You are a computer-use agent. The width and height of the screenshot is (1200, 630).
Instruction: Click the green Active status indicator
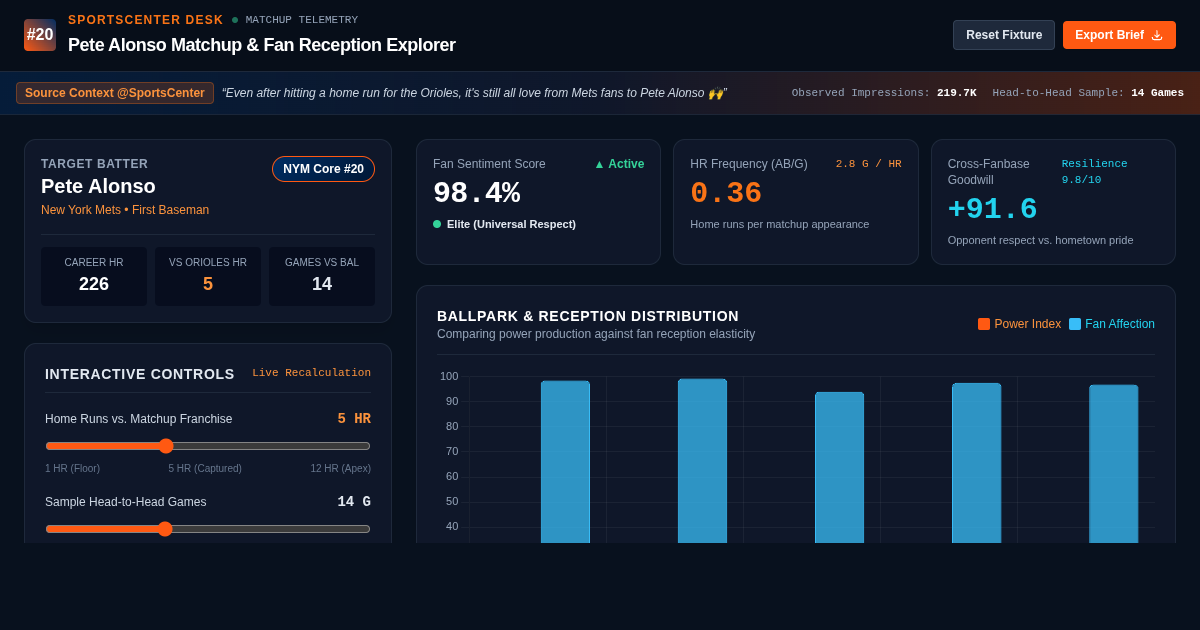[619, 164]
